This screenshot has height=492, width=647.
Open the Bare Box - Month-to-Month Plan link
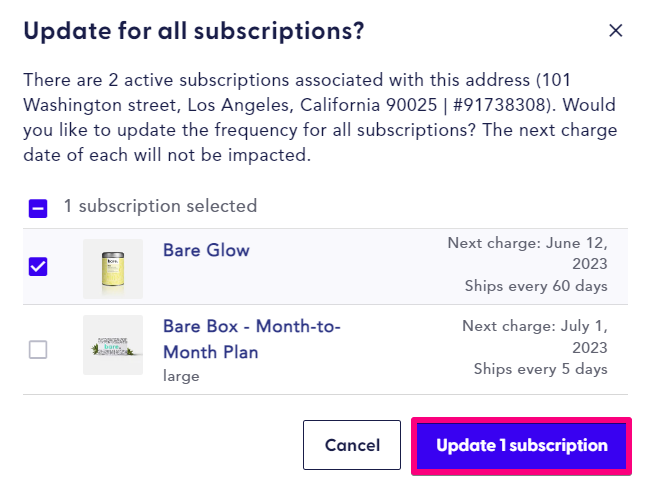click(x=252, y=339)
